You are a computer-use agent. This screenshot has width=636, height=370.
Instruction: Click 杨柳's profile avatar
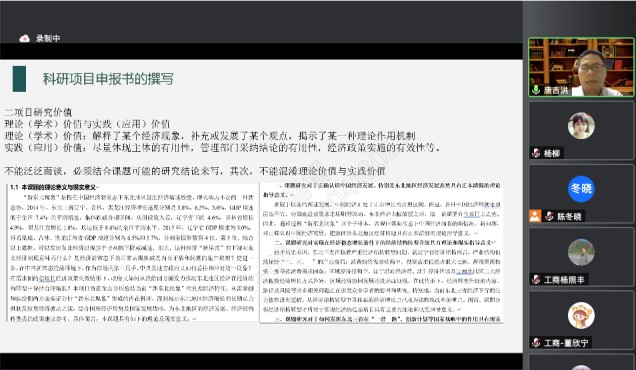tap(581, 126)
